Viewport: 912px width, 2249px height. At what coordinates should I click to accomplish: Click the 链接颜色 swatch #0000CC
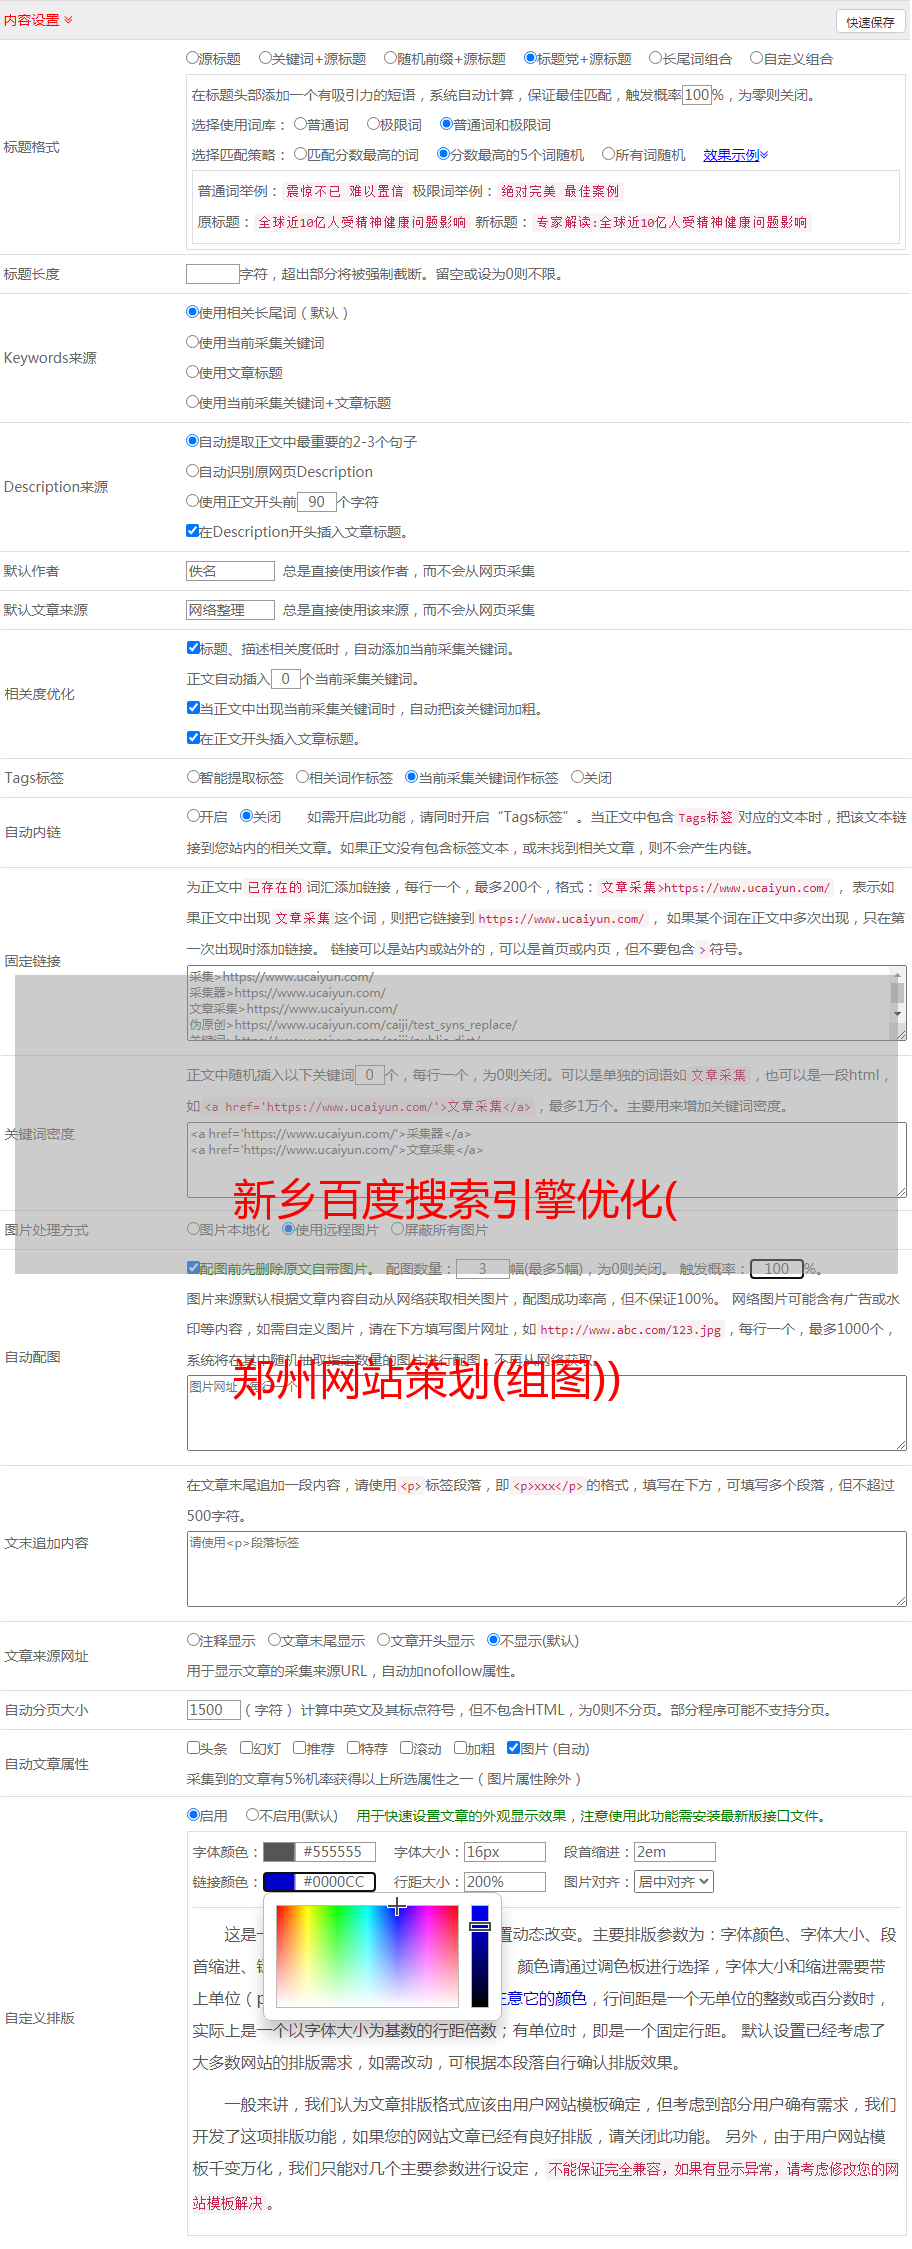(320, 1882)
